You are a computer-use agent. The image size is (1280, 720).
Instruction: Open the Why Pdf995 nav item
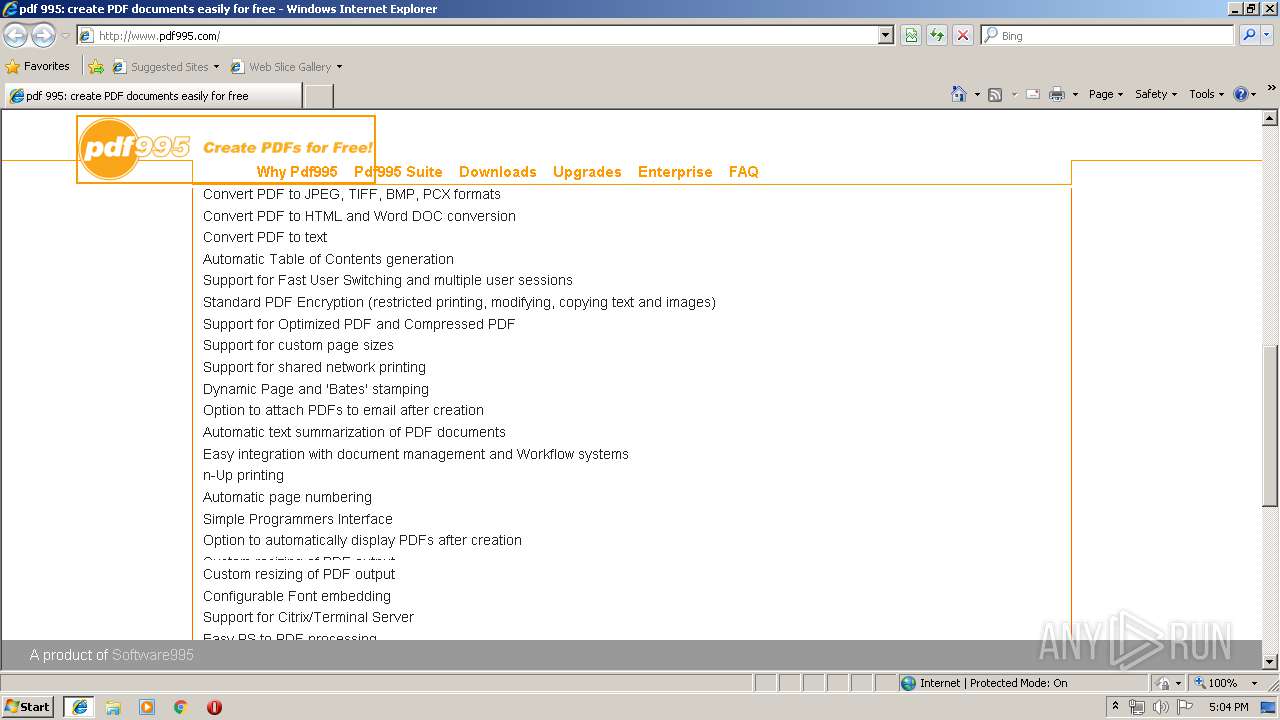pyautogui.click(x=297, y=172)
